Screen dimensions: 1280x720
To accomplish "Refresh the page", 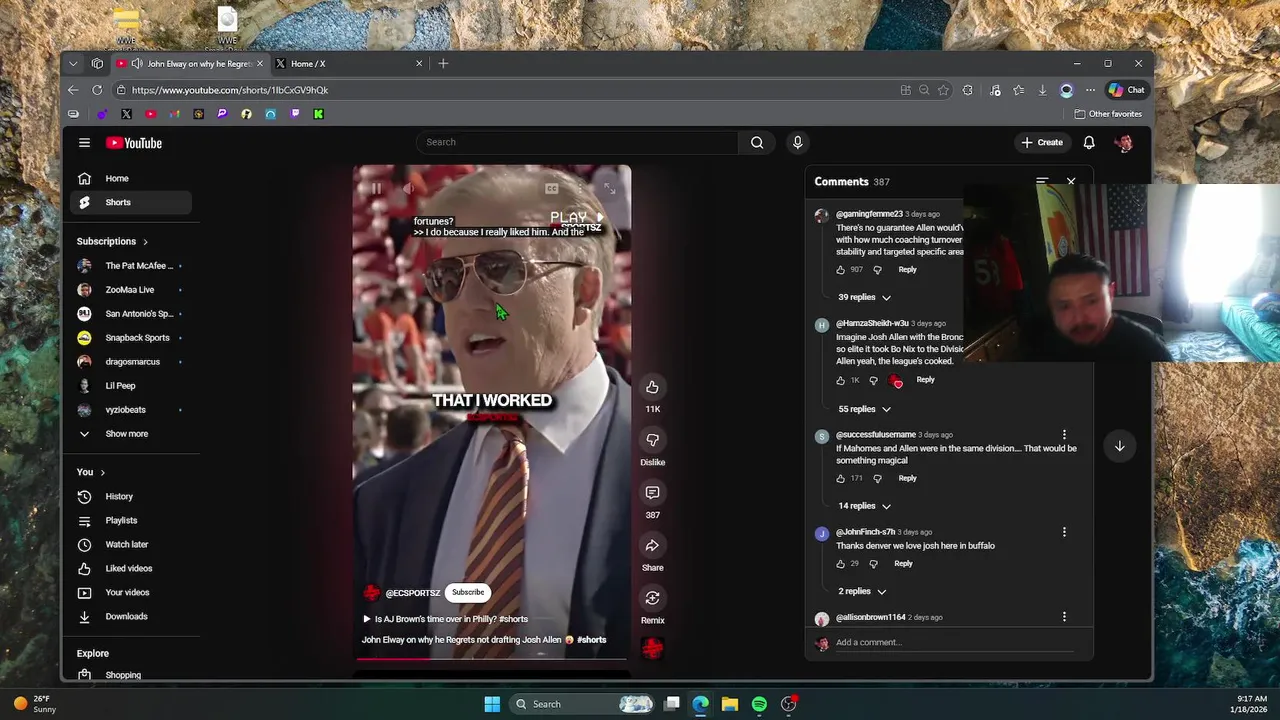I will point(97,90).
